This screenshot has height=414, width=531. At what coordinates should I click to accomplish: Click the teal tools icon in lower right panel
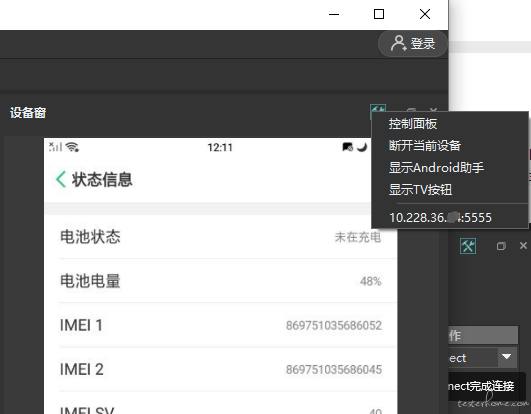[x=468, y=246]
